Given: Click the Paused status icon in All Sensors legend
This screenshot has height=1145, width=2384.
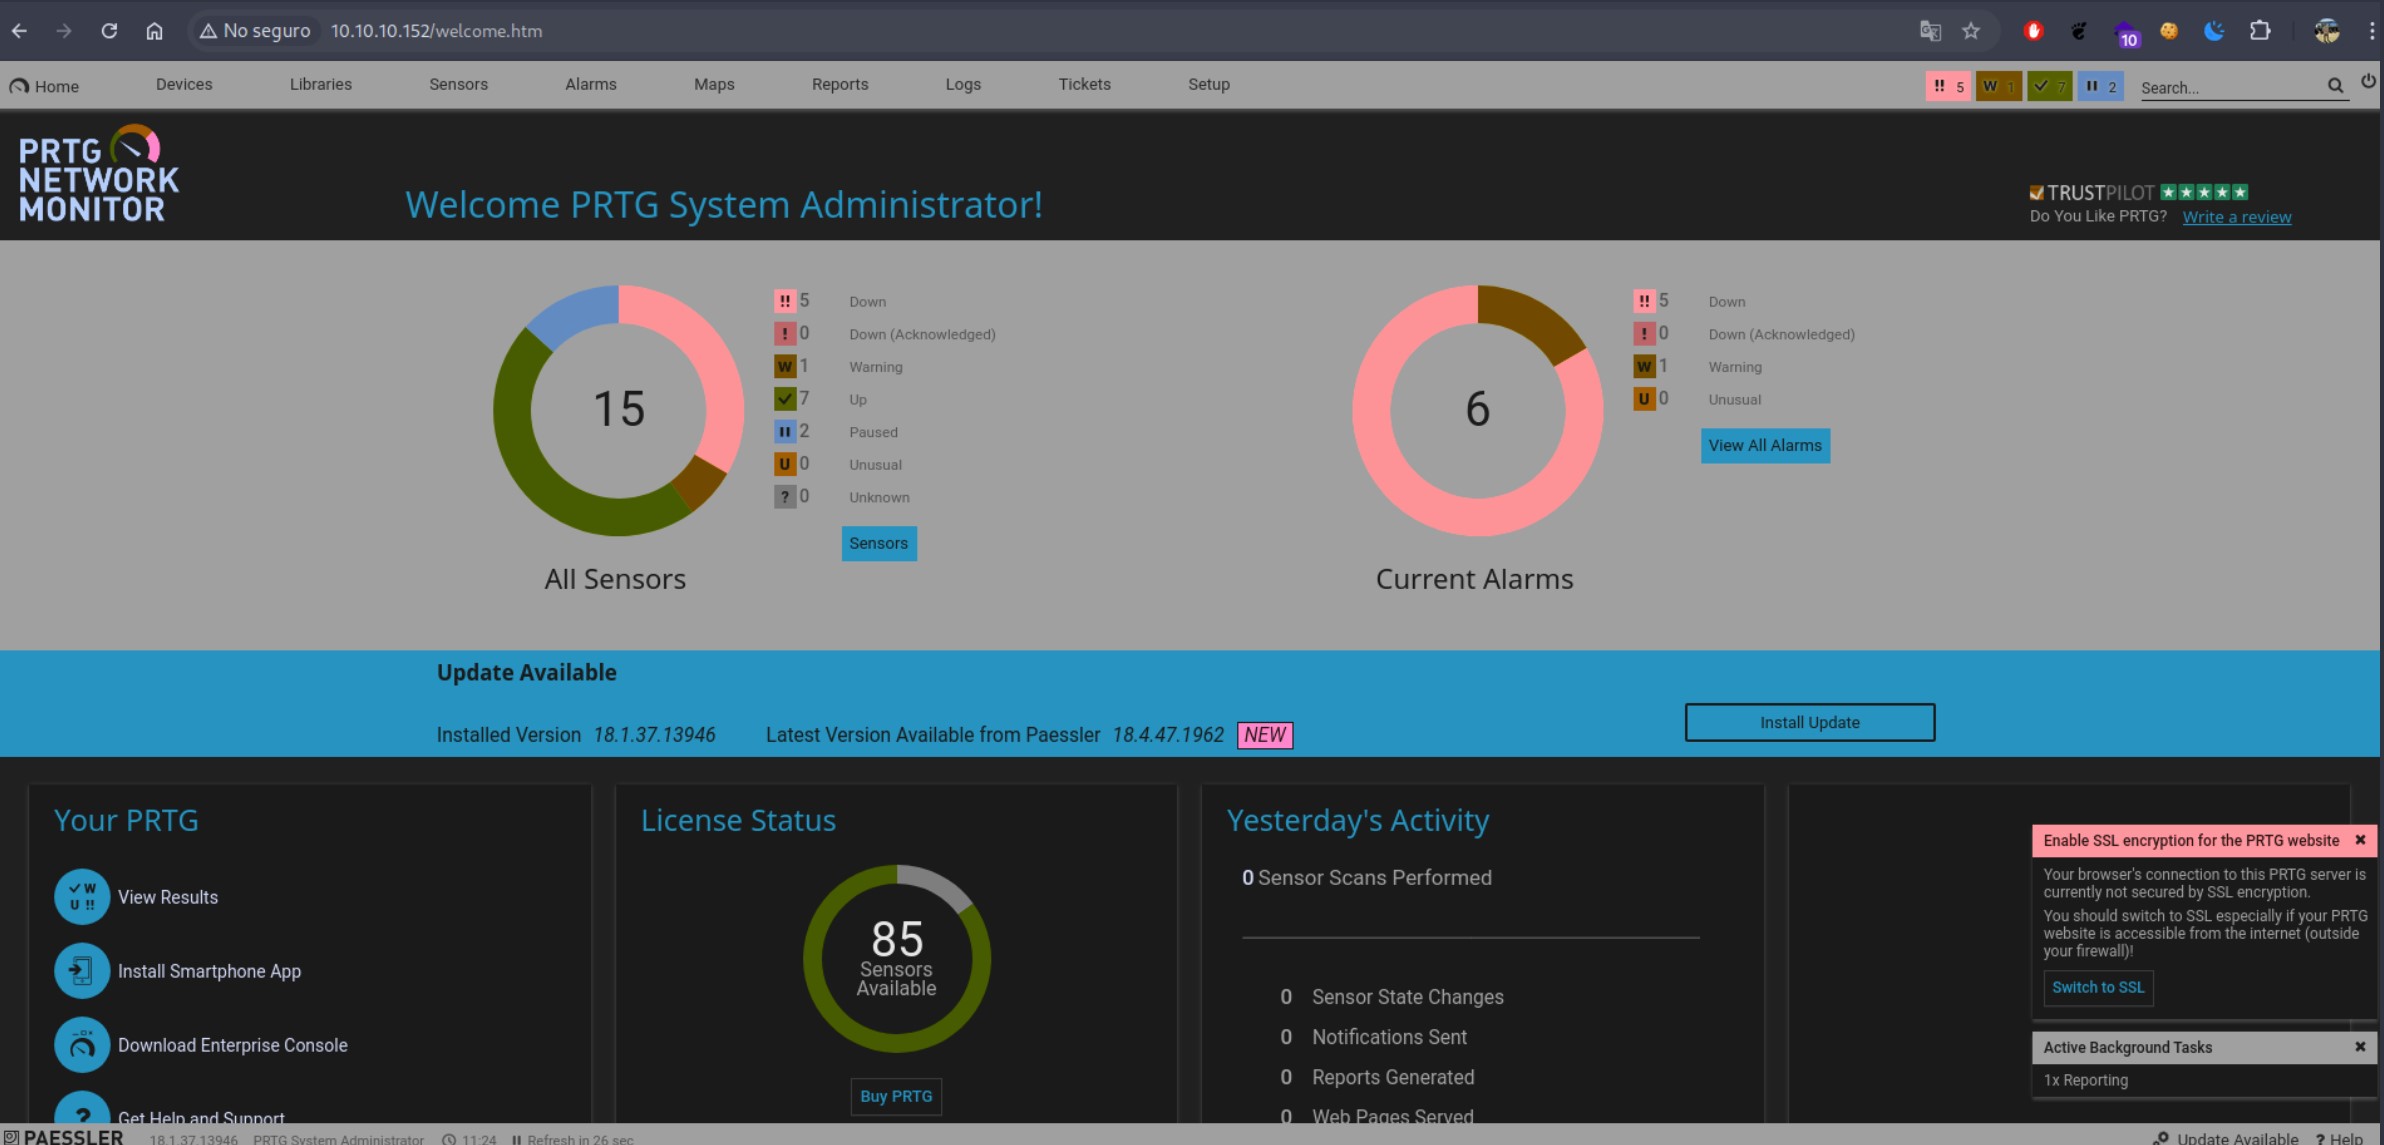Looking at the screenshot, I should coord(785,431).
